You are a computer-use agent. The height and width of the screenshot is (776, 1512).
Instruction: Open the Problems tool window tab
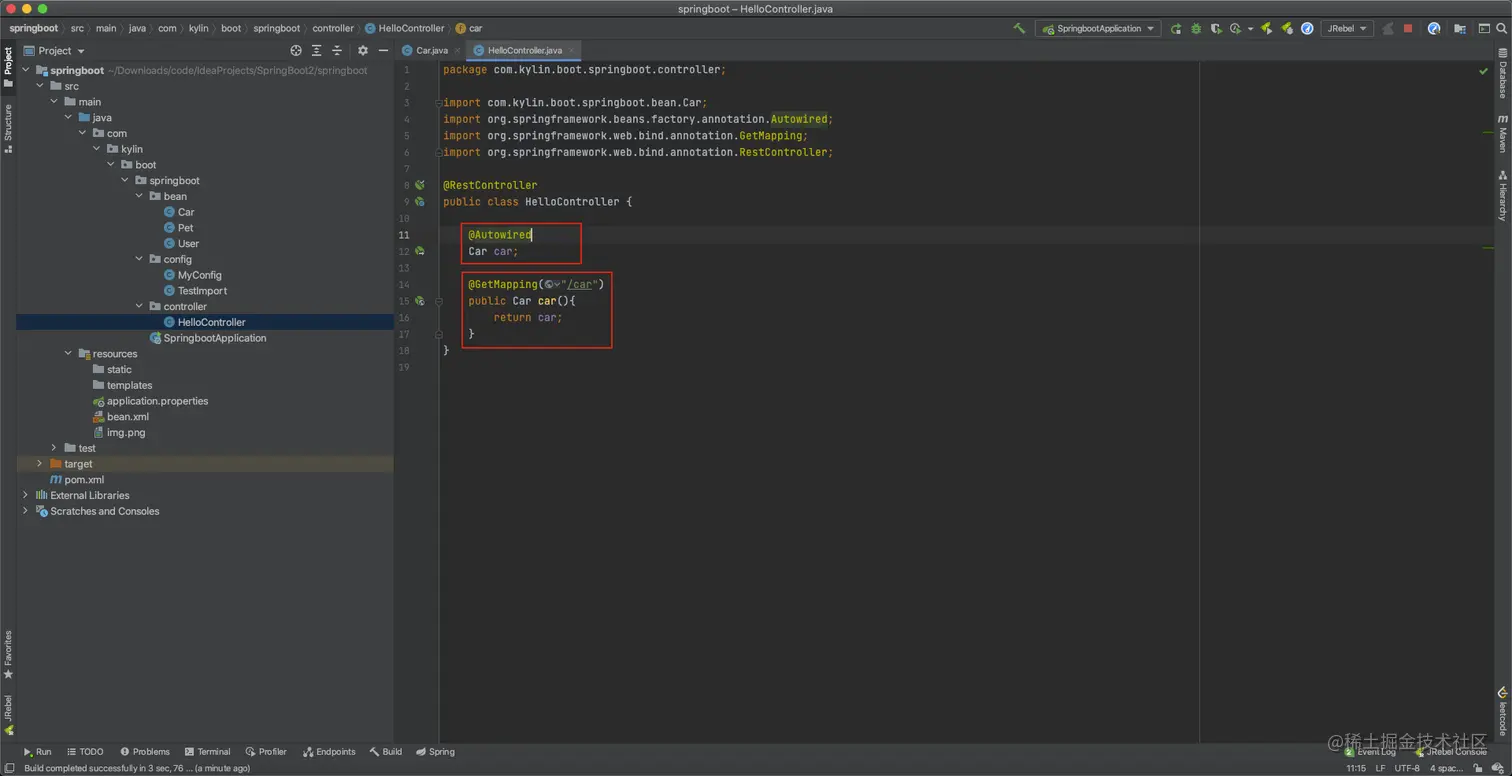(145, 752)
